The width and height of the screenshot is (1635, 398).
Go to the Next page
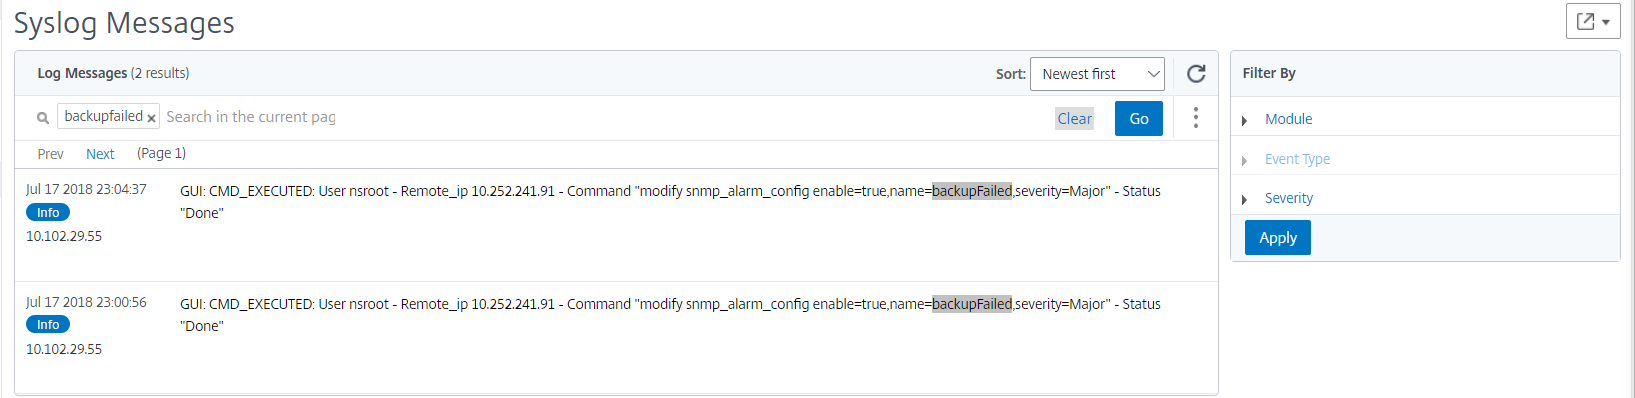pos(100,154)
